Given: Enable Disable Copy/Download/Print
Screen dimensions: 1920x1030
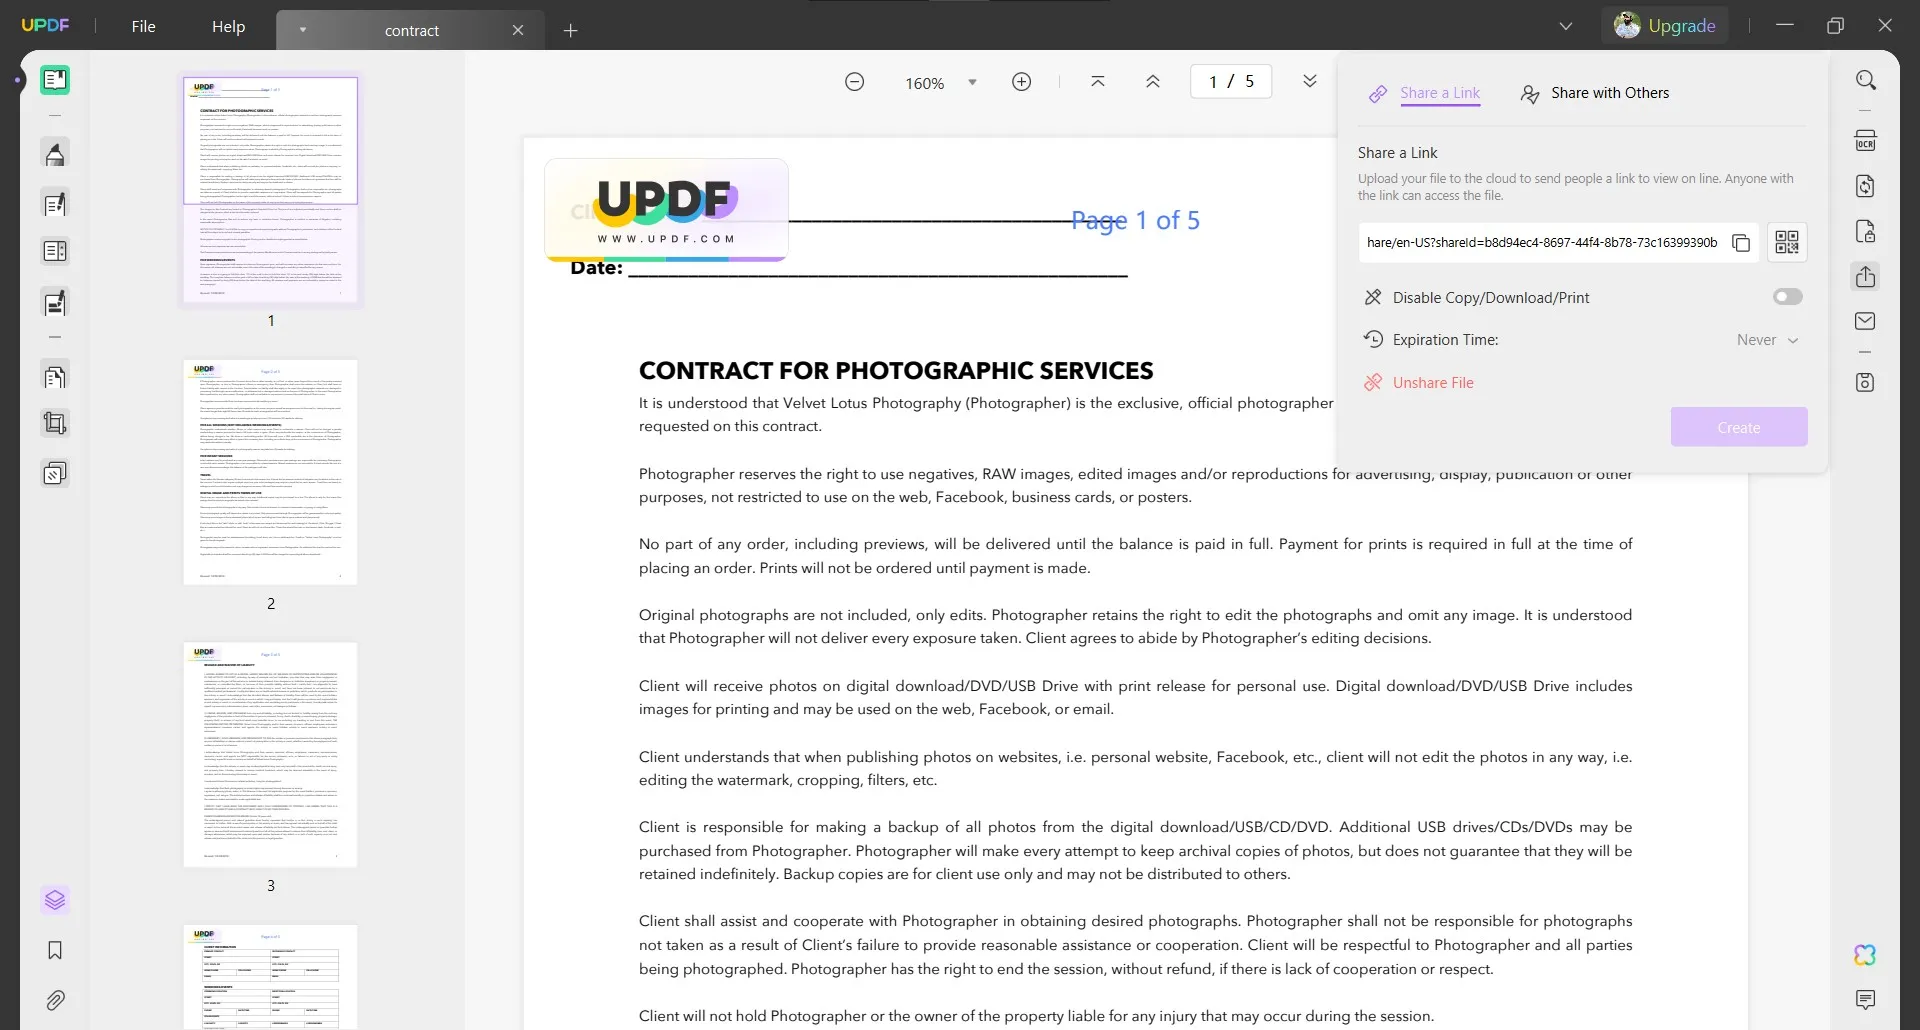Looking at the screenshot, I should pyautogui.click(x=1787, y=297).
